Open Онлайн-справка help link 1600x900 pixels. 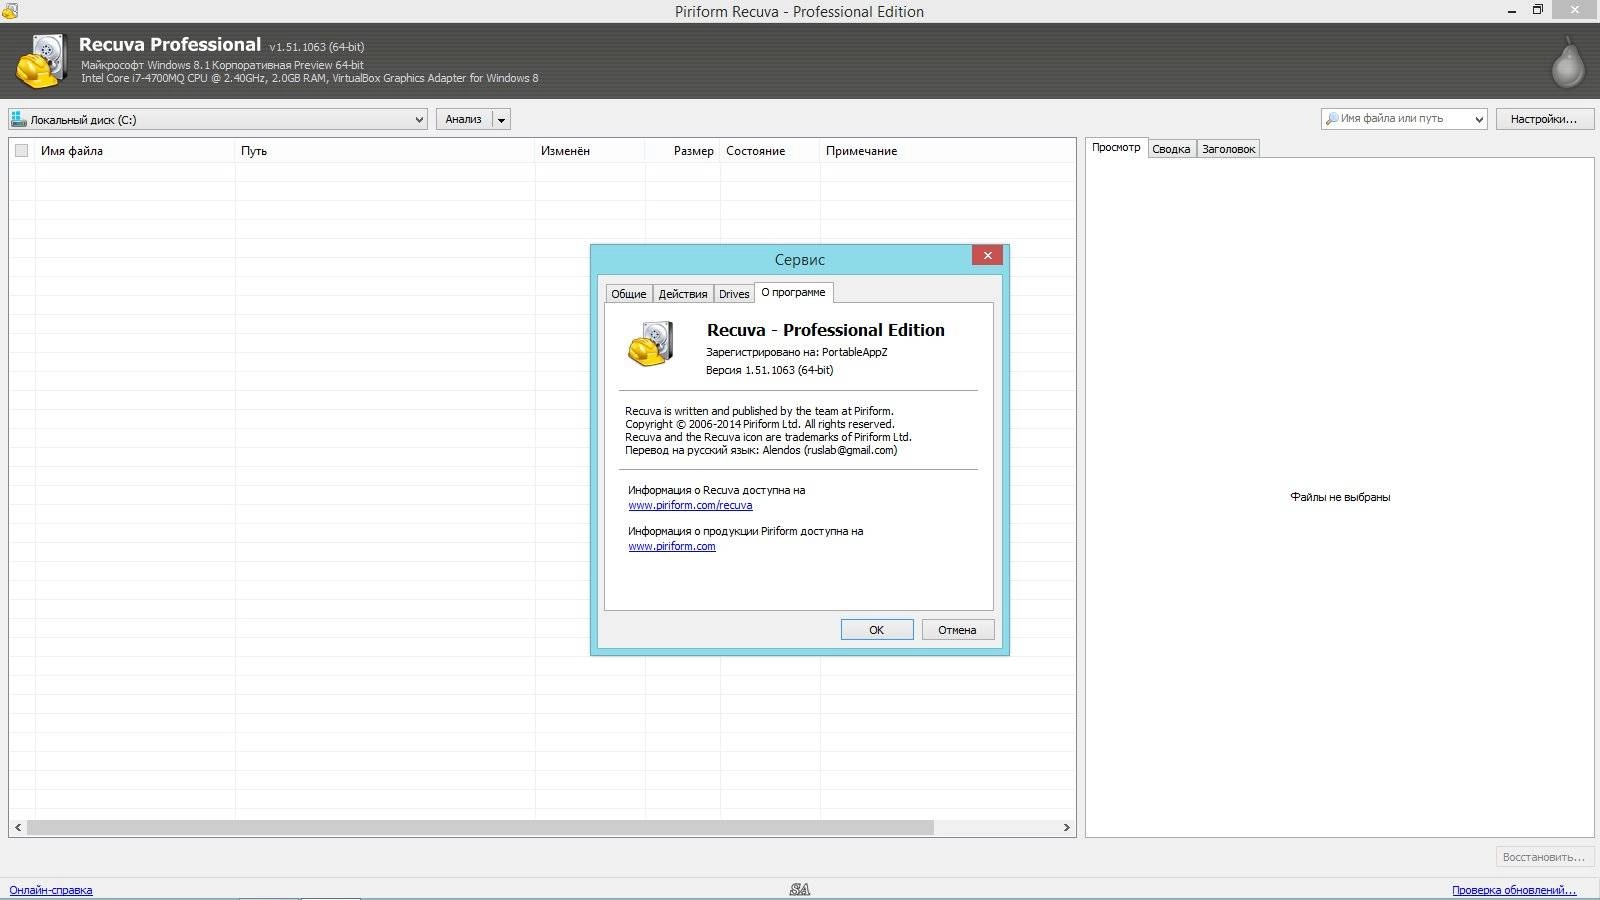[51, 890]
